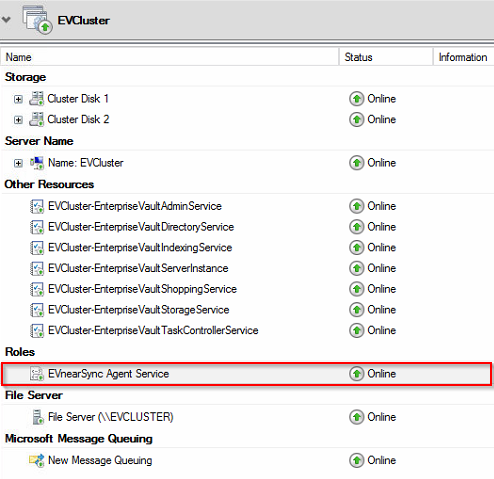Select EVCluster-EnterpriseVaultShoppingService resource
494x479 pixels.
point(247,289)
